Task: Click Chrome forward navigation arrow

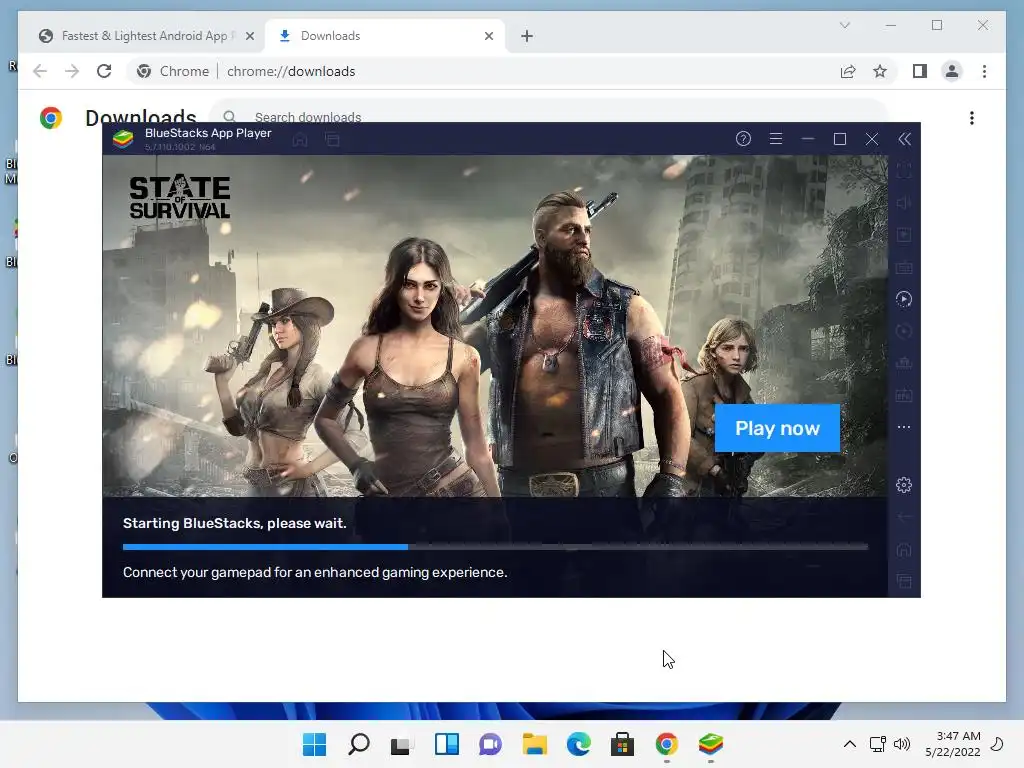Action: click(x=72, y=71)
